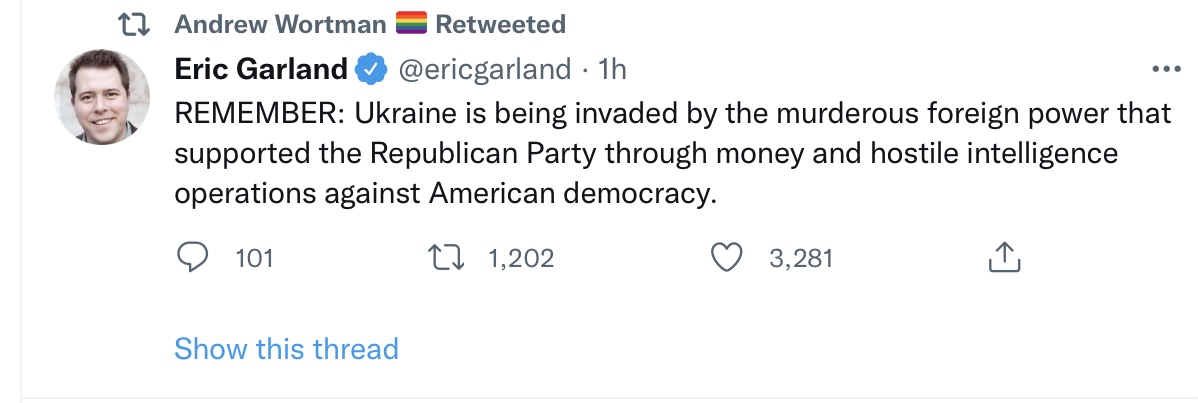Open the three-dot more options menu
The width and height of the screenshot is (1198, 403).
click(1166, 70)
